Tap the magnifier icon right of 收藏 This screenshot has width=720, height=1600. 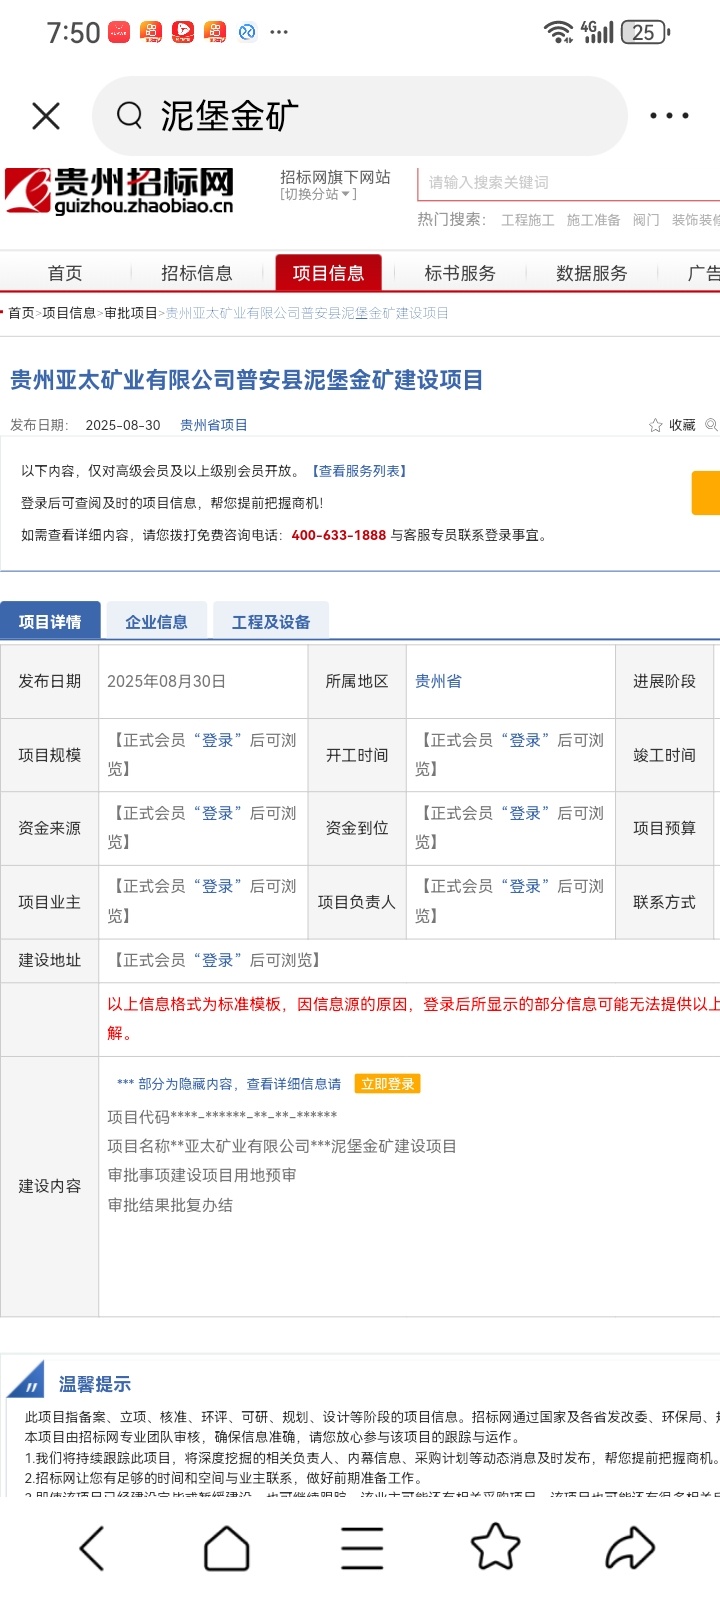click(711, 425)
